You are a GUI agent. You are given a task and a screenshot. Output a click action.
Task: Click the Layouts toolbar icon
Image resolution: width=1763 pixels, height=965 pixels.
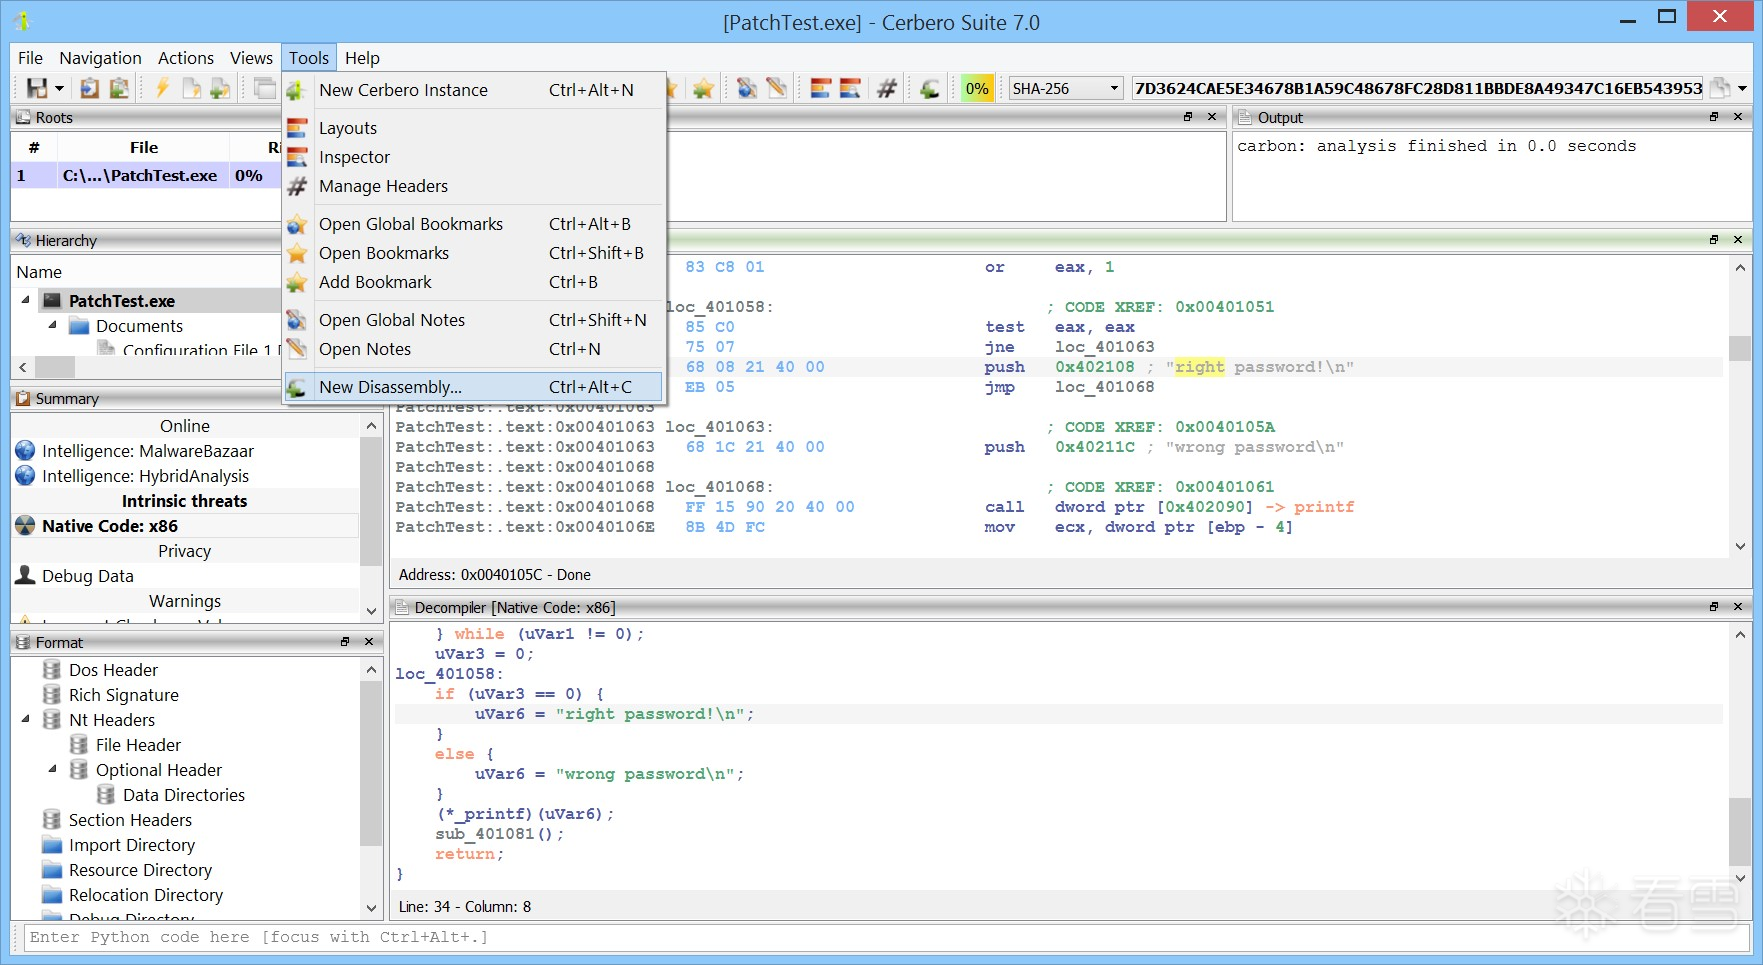click(820, 89)
